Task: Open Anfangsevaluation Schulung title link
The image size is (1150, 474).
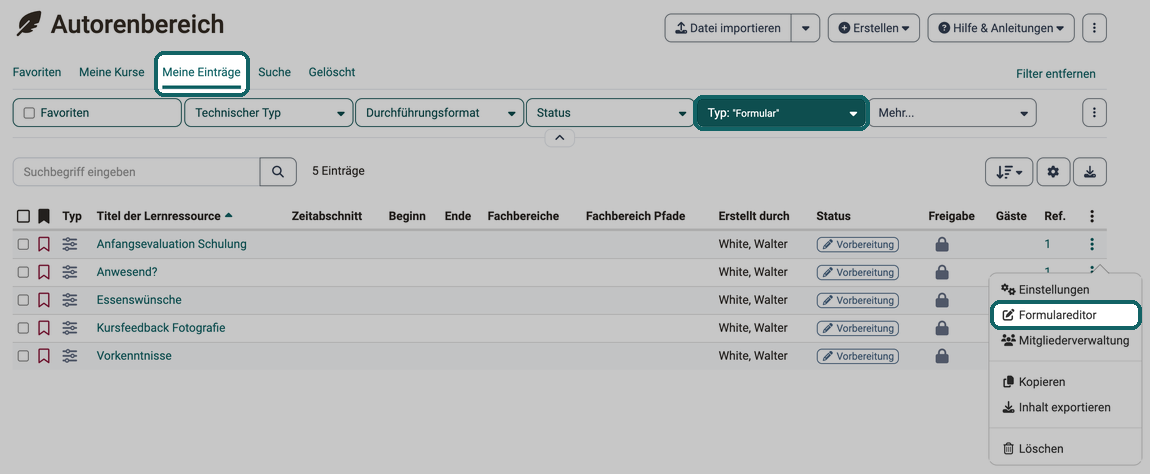Action: click(x=172, y=244)
